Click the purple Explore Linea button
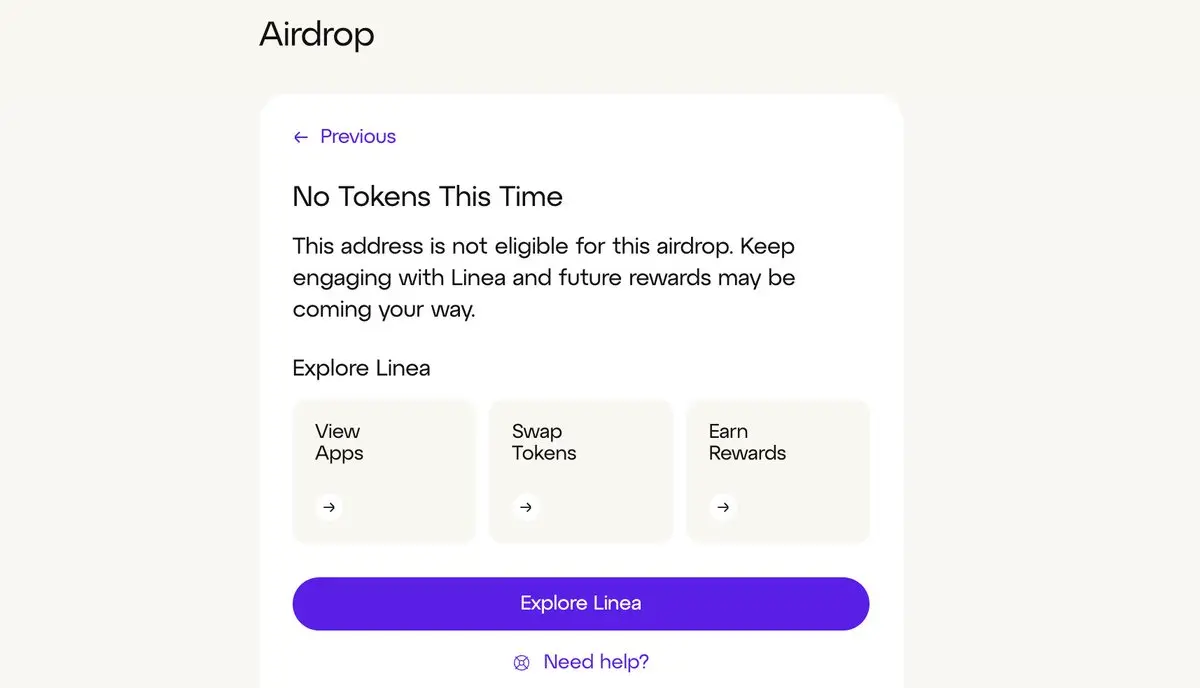This screenshot has width=1200, height=688. [x=581, y=603]
